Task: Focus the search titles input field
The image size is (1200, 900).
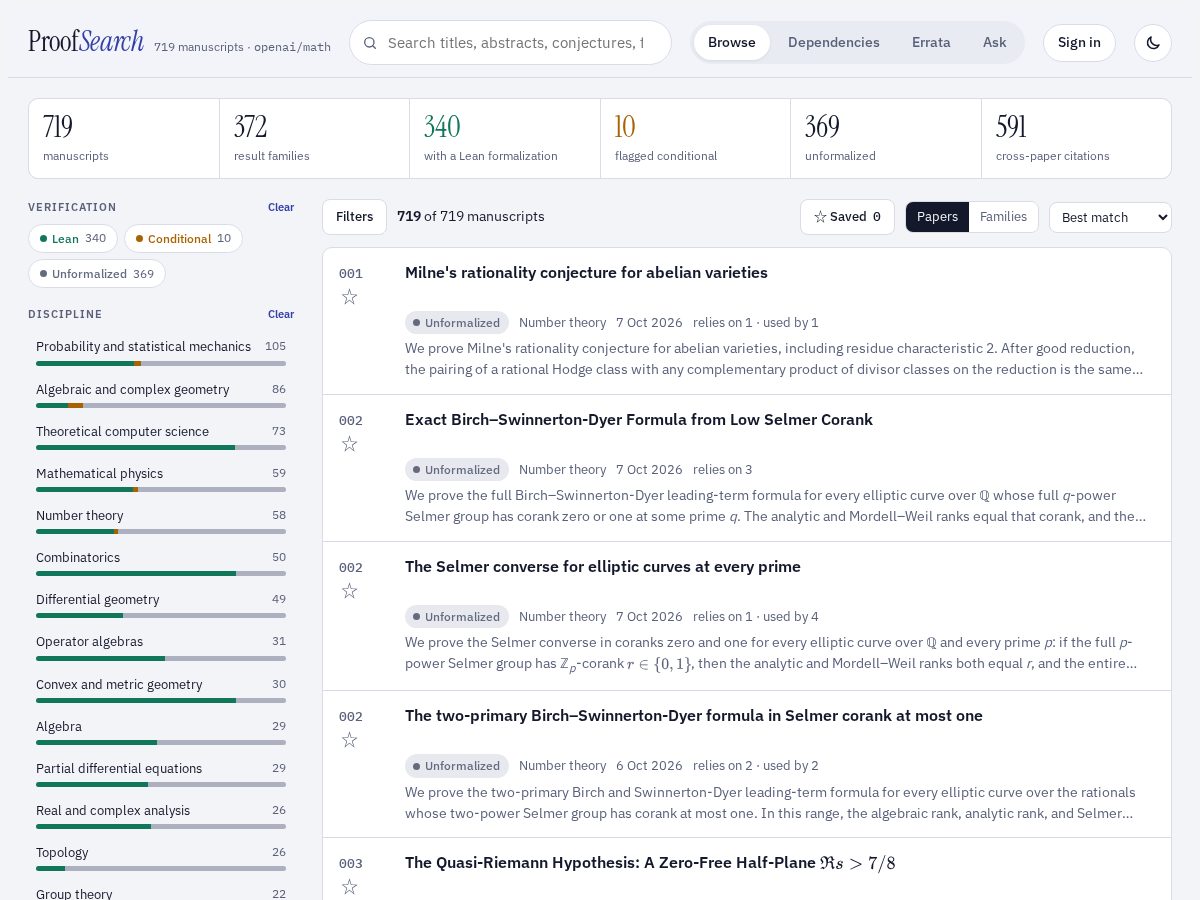Action: pos(516,43)
